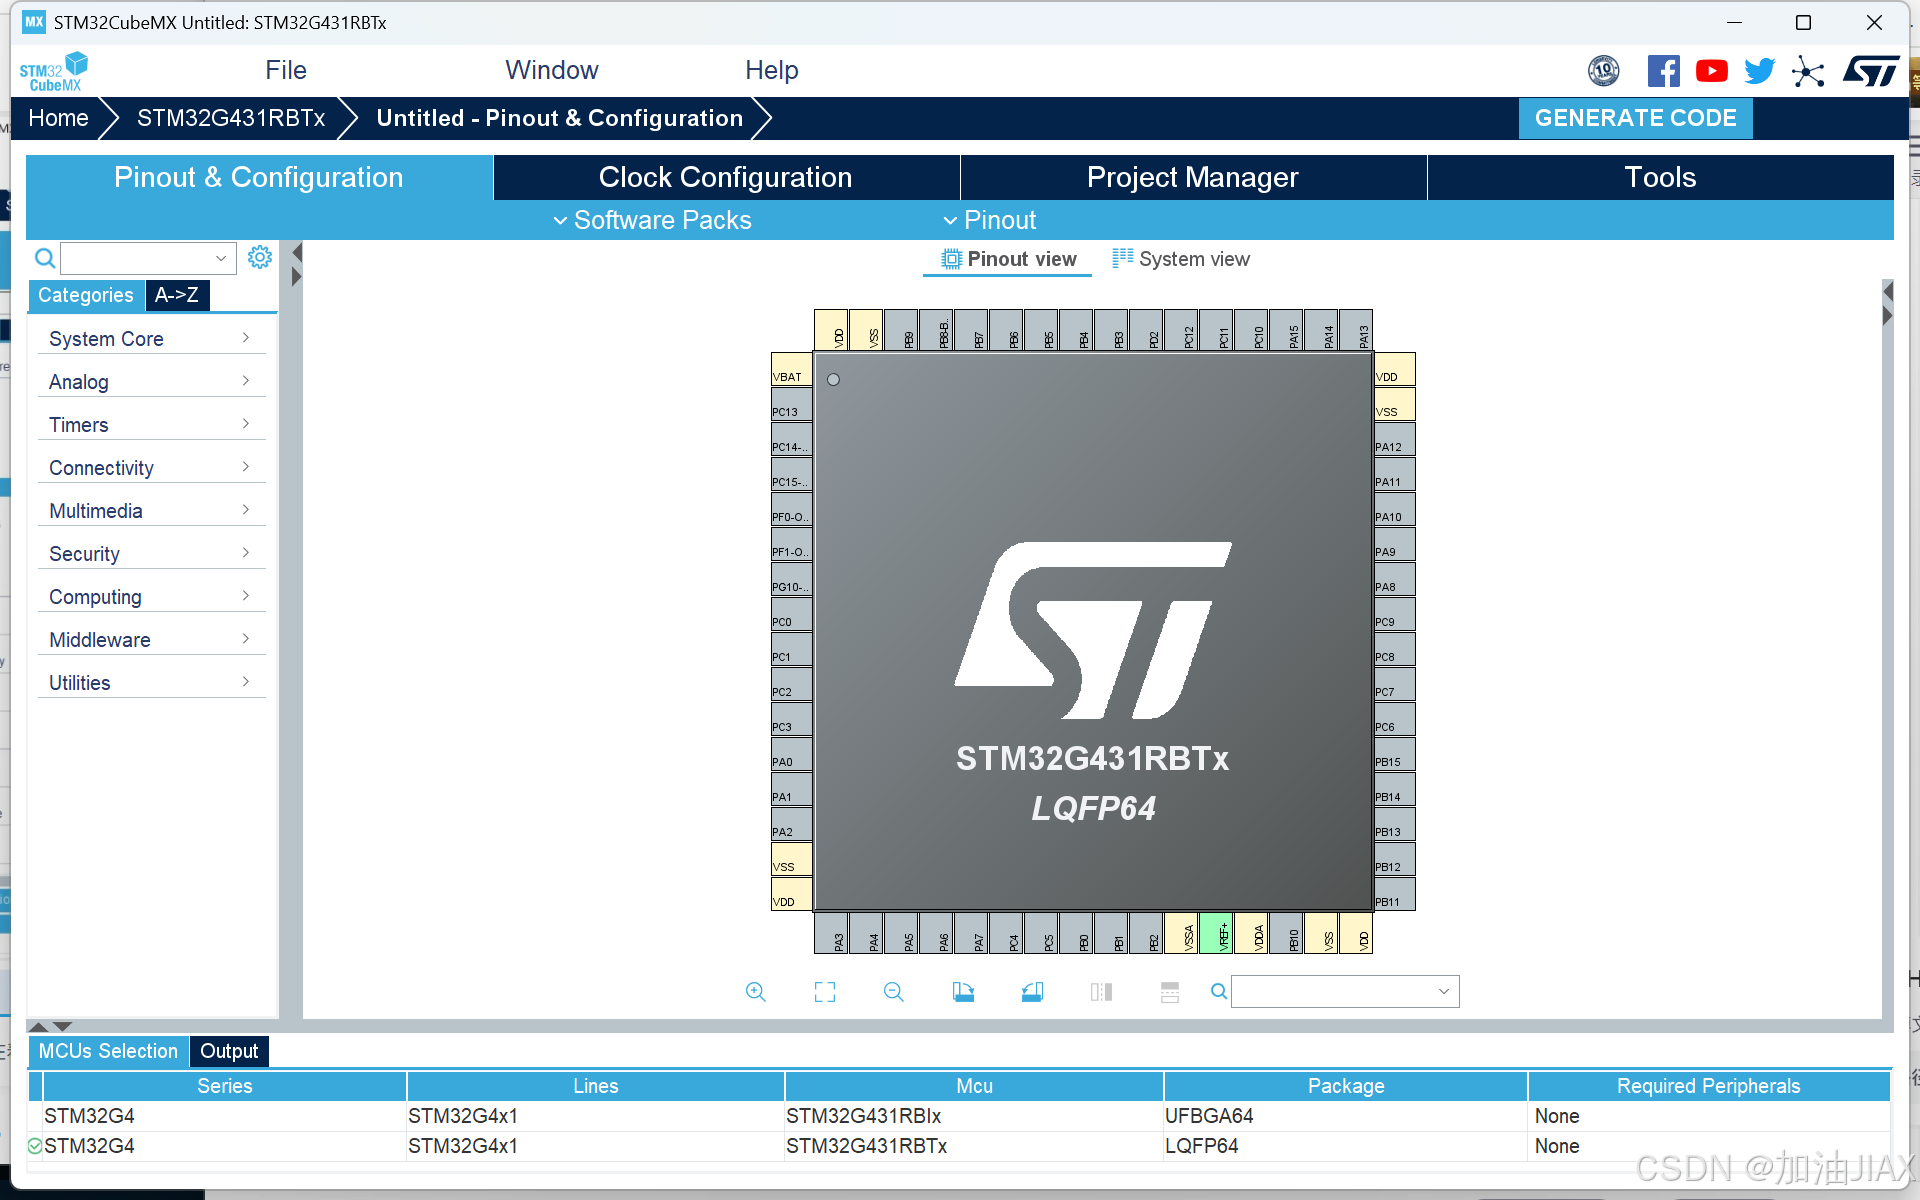Click the zoom in icon under the chip
1920x1200 pixels.
pyautogui.click(x=756, y=992)
